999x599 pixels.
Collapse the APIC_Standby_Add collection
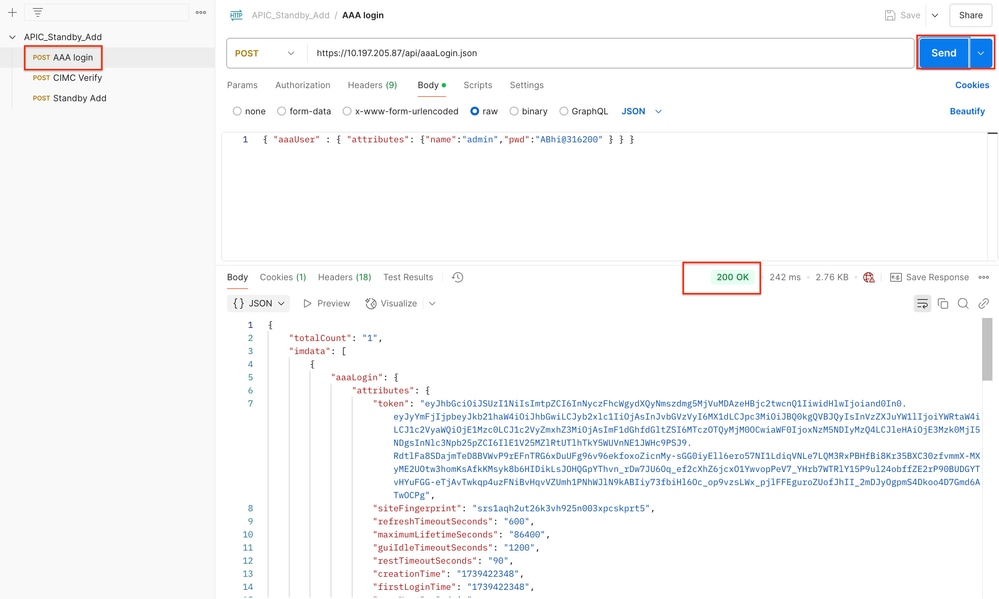pos(12,37)
